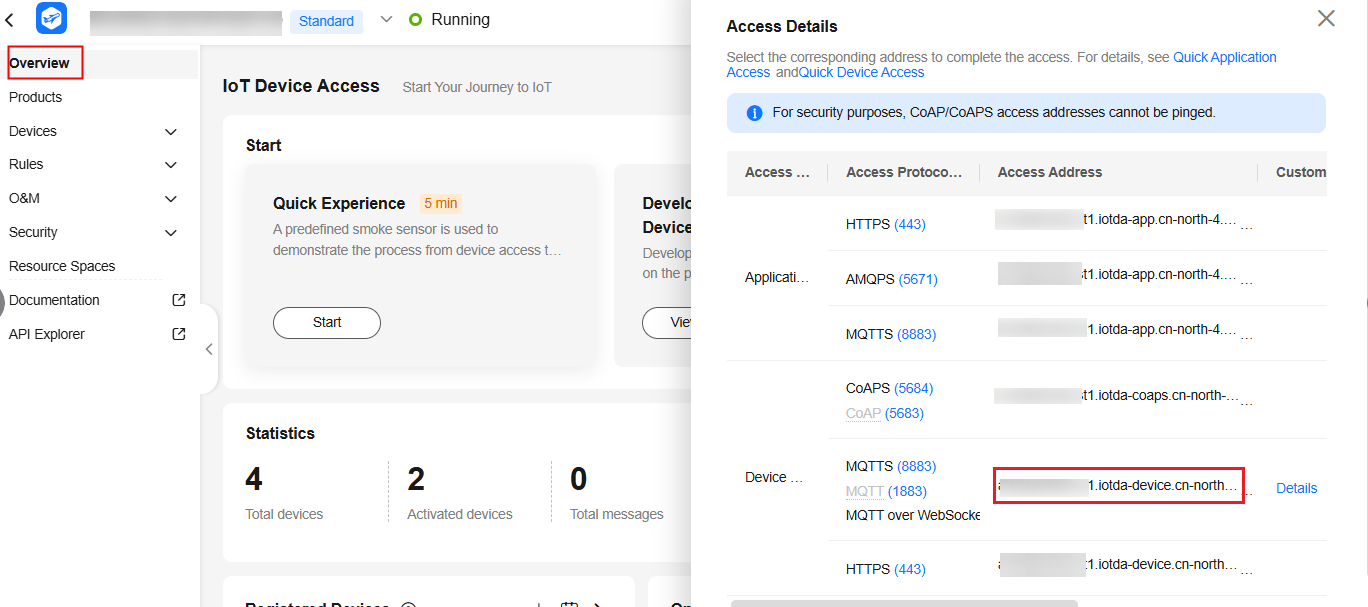
Task: Expand the Security section in sidebar
Action: tap(171, 233)
